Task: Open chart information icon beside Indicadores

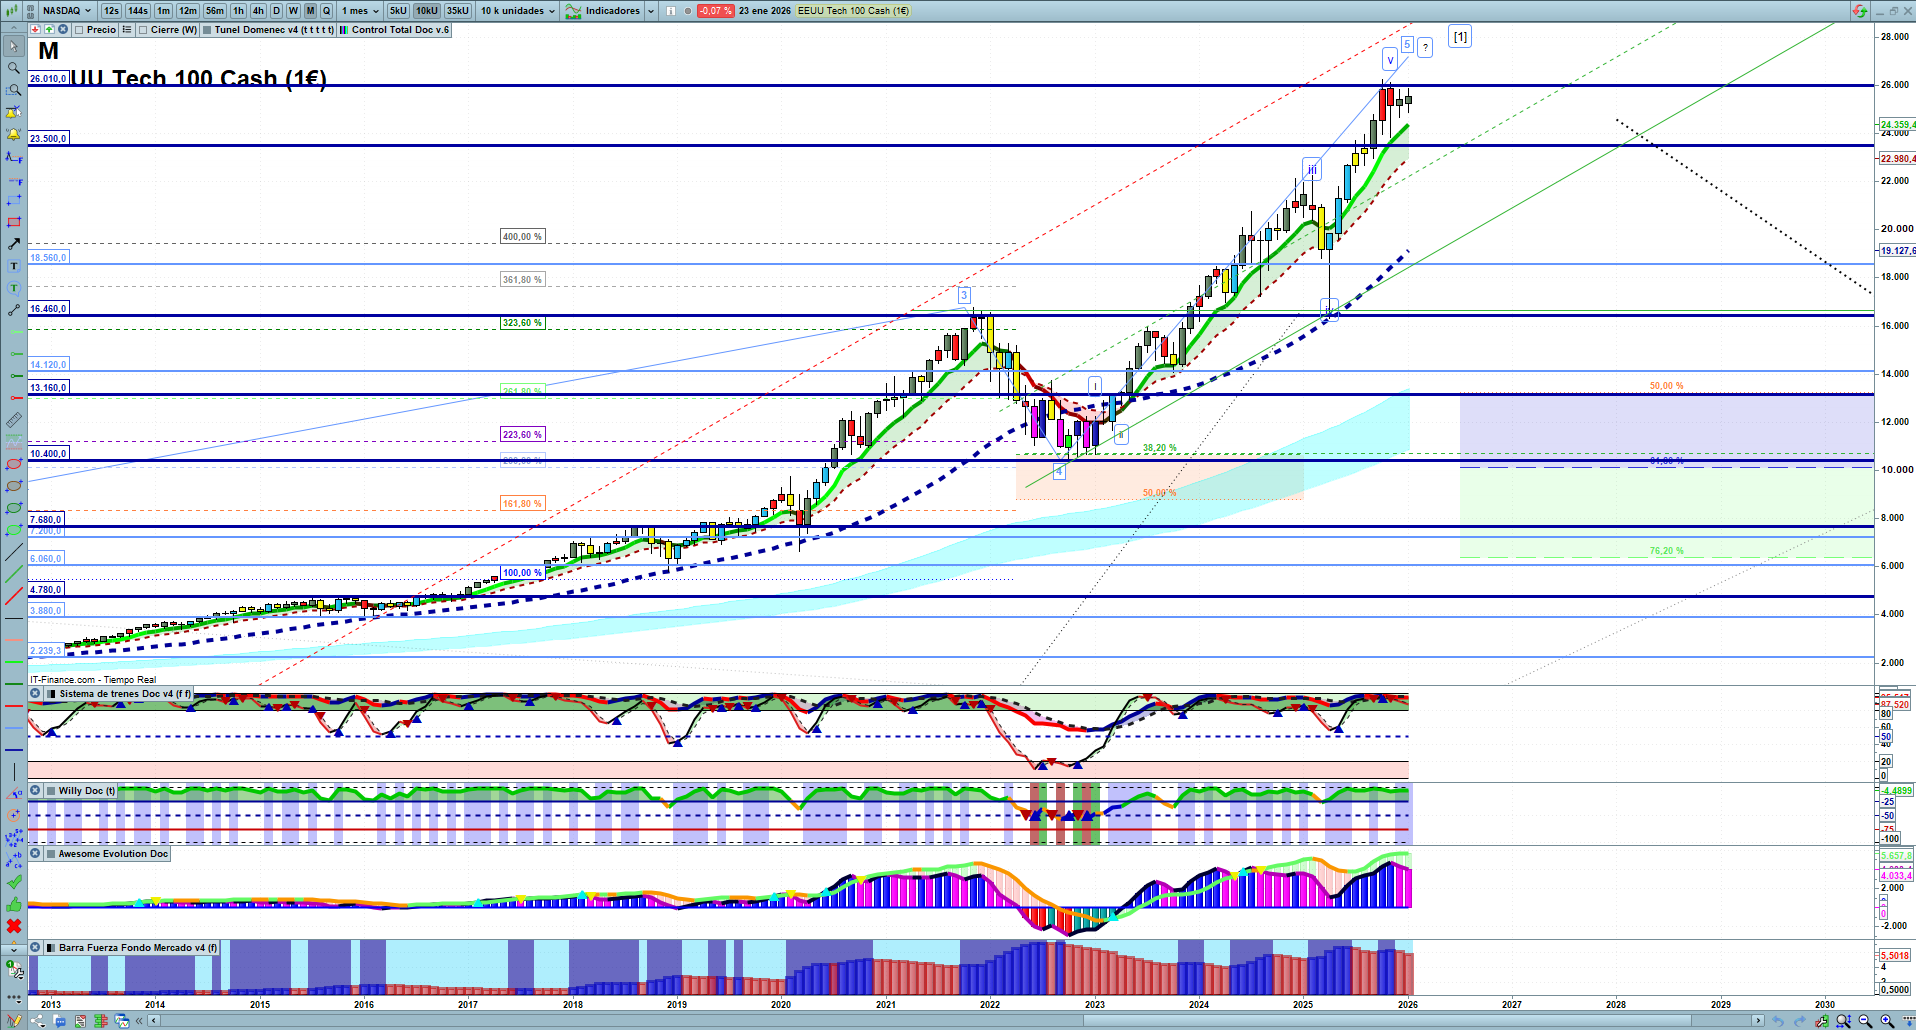Action: pyautogui.click(x=671, y=11)
